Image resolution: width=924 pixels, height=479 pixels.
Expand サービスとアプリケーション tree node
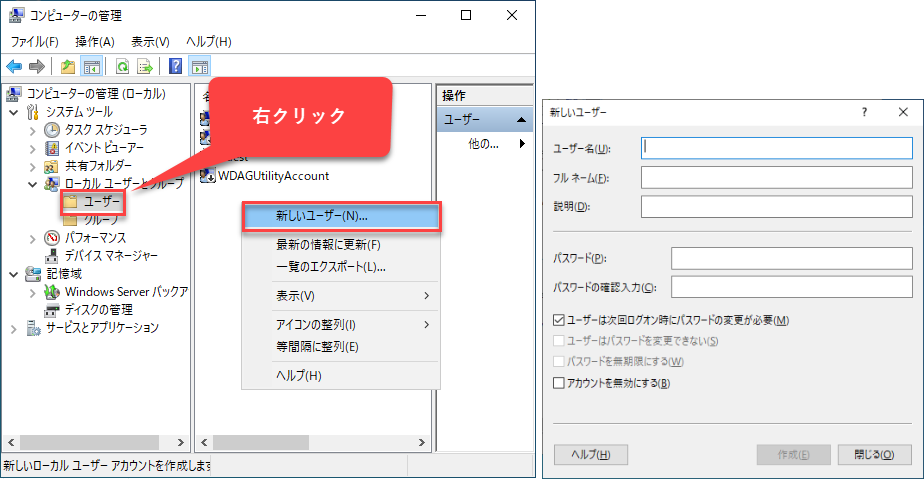pos(15,328)
